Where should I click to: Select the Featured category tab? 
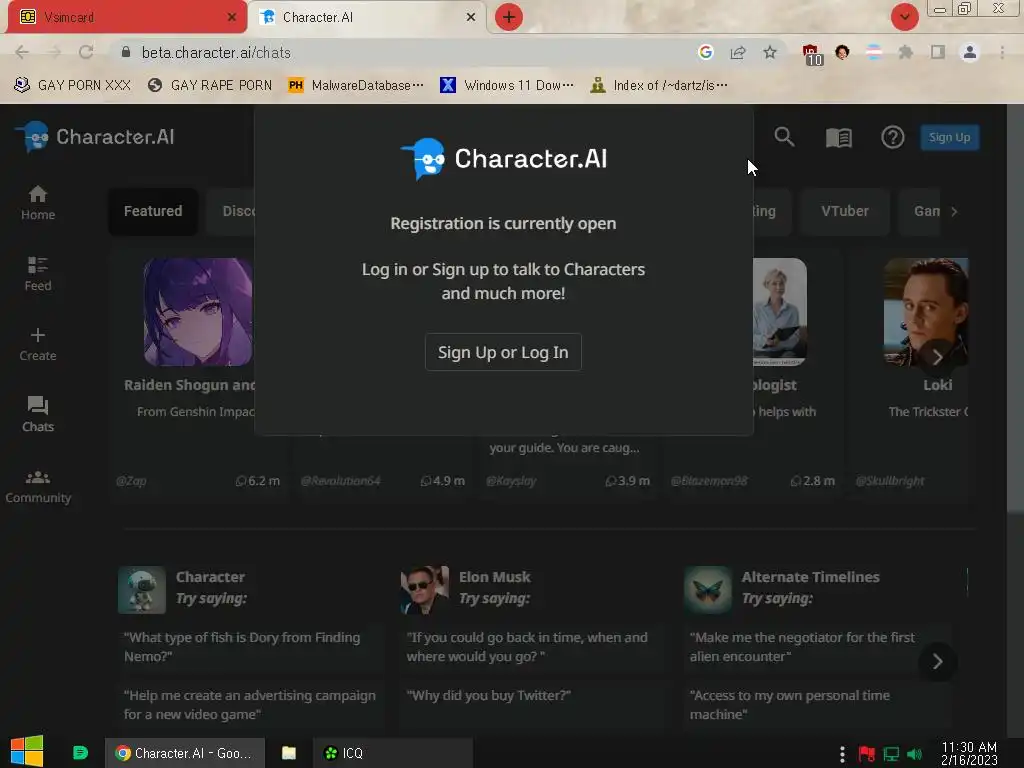153,211
